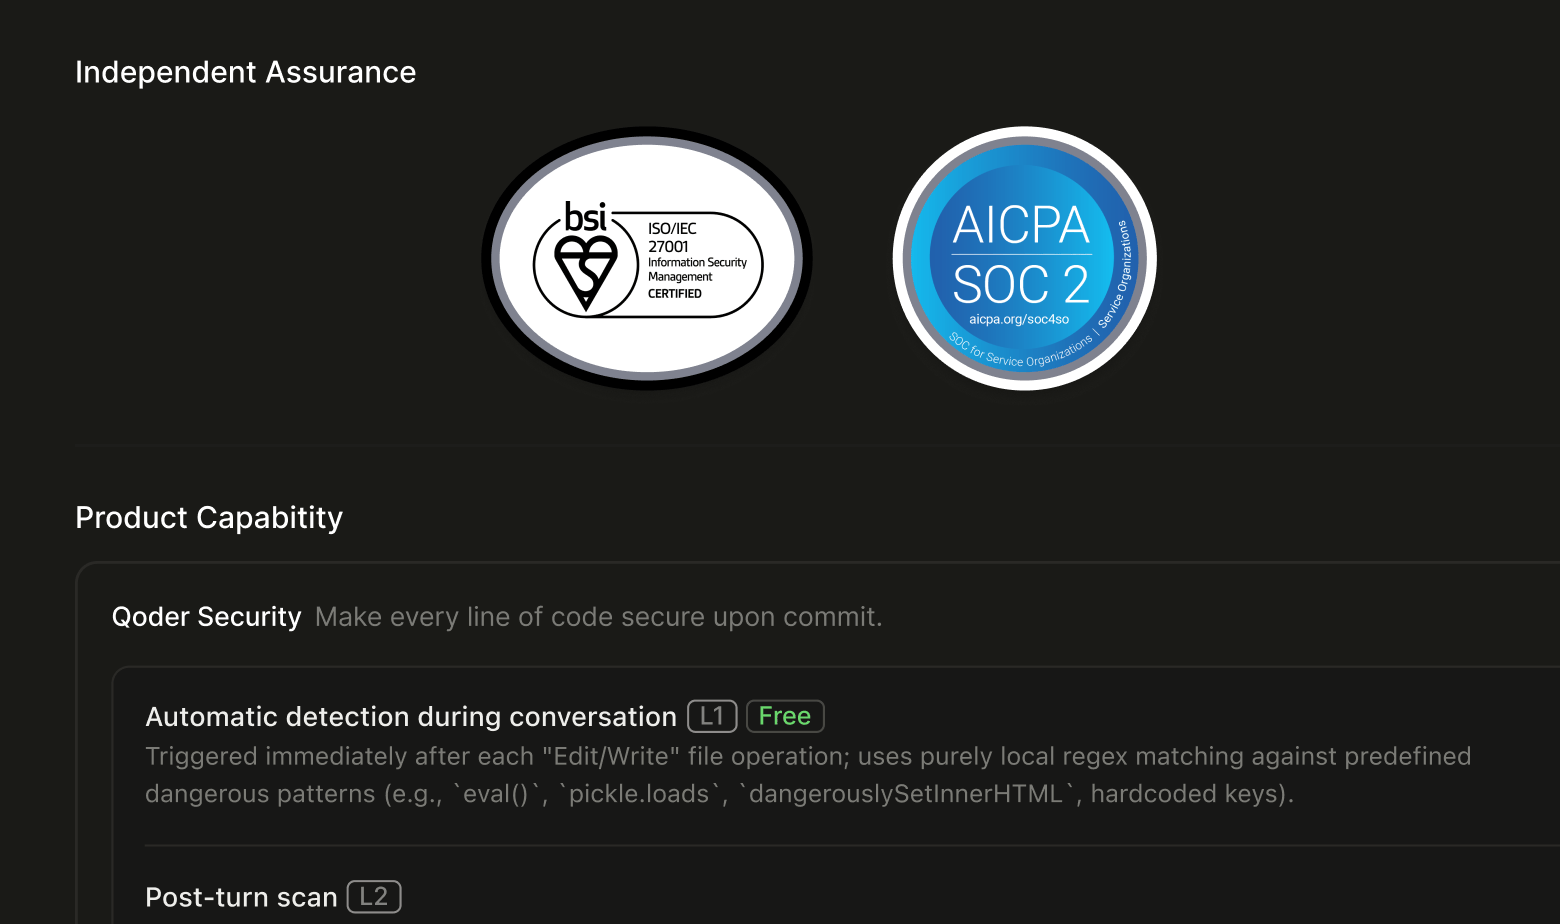1560x924 pixels.
Task: Click the SOC 2 text in the seal
Action: tap(1021, 285)
